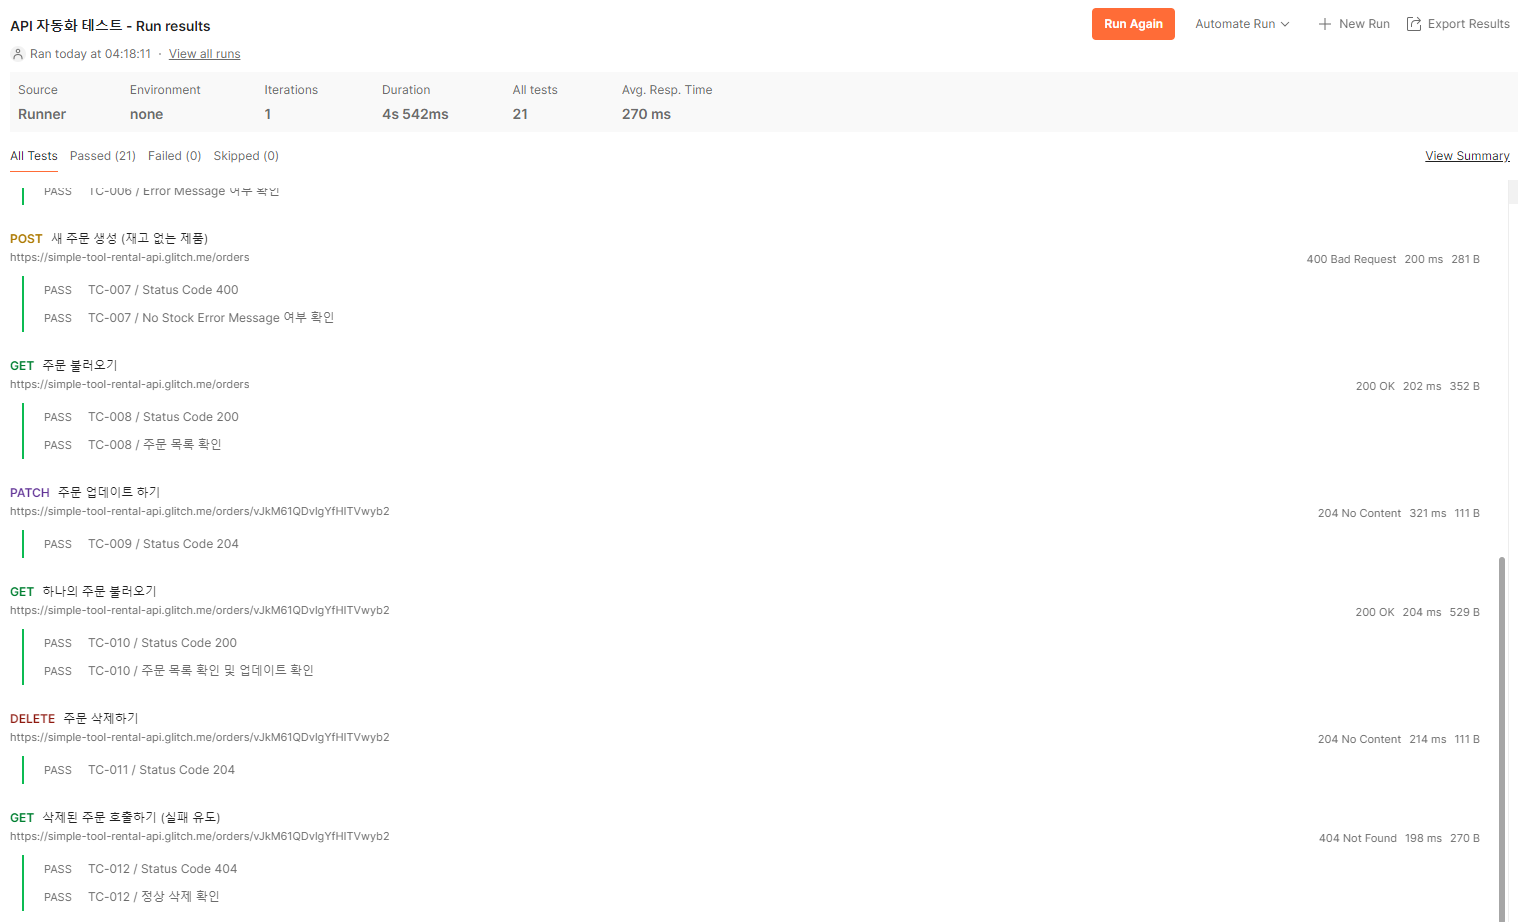Switch to the Skipped (0) tab
Screen dimensions: 1518x922
[246, 156]
